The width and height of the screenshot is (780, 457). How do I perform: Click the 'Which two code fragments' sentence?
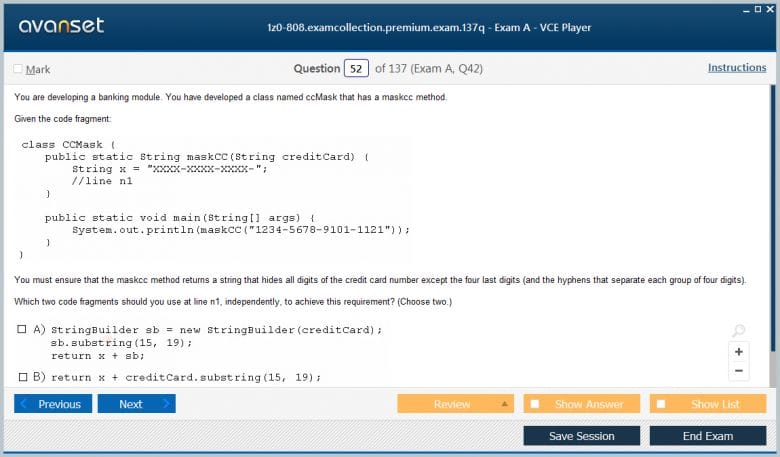(x=233, y=302)
